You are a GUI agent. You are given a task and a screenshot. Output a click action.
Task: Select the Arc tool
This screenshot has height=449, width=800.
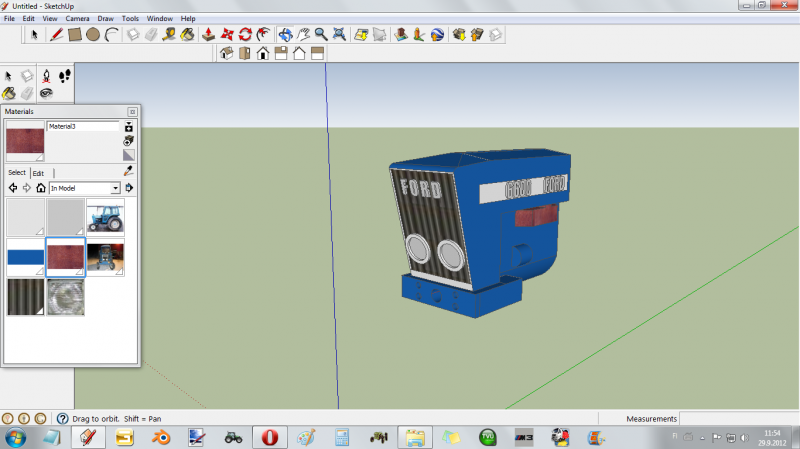click(x=111, y=35)
